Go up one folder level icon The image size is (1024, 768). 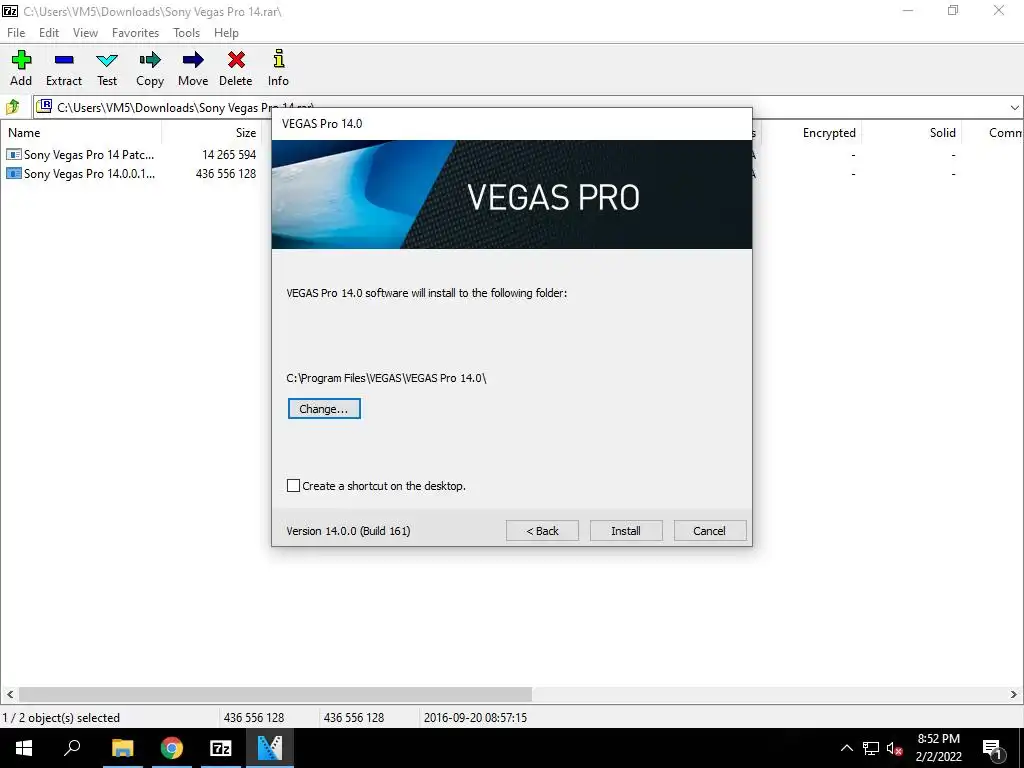tap(13, 106)
